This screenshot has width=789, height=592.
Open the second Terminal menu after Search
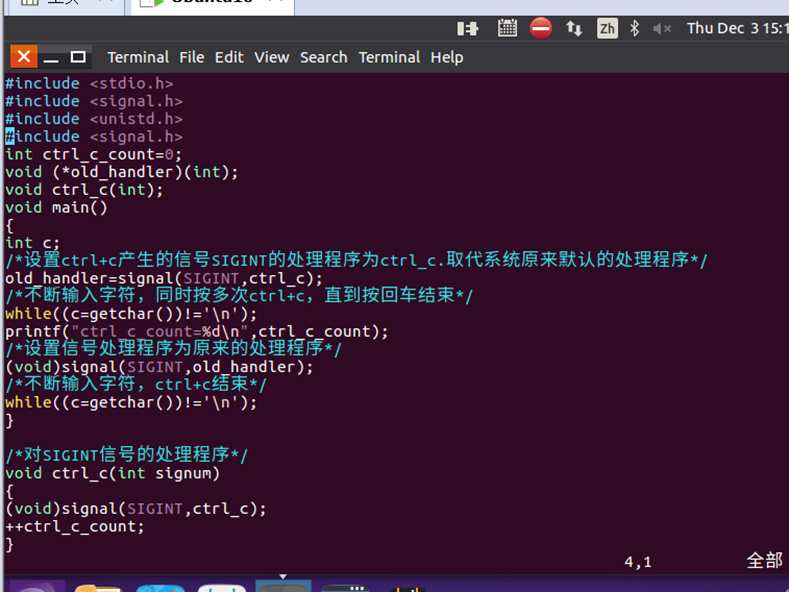click(x=389, y=57)
